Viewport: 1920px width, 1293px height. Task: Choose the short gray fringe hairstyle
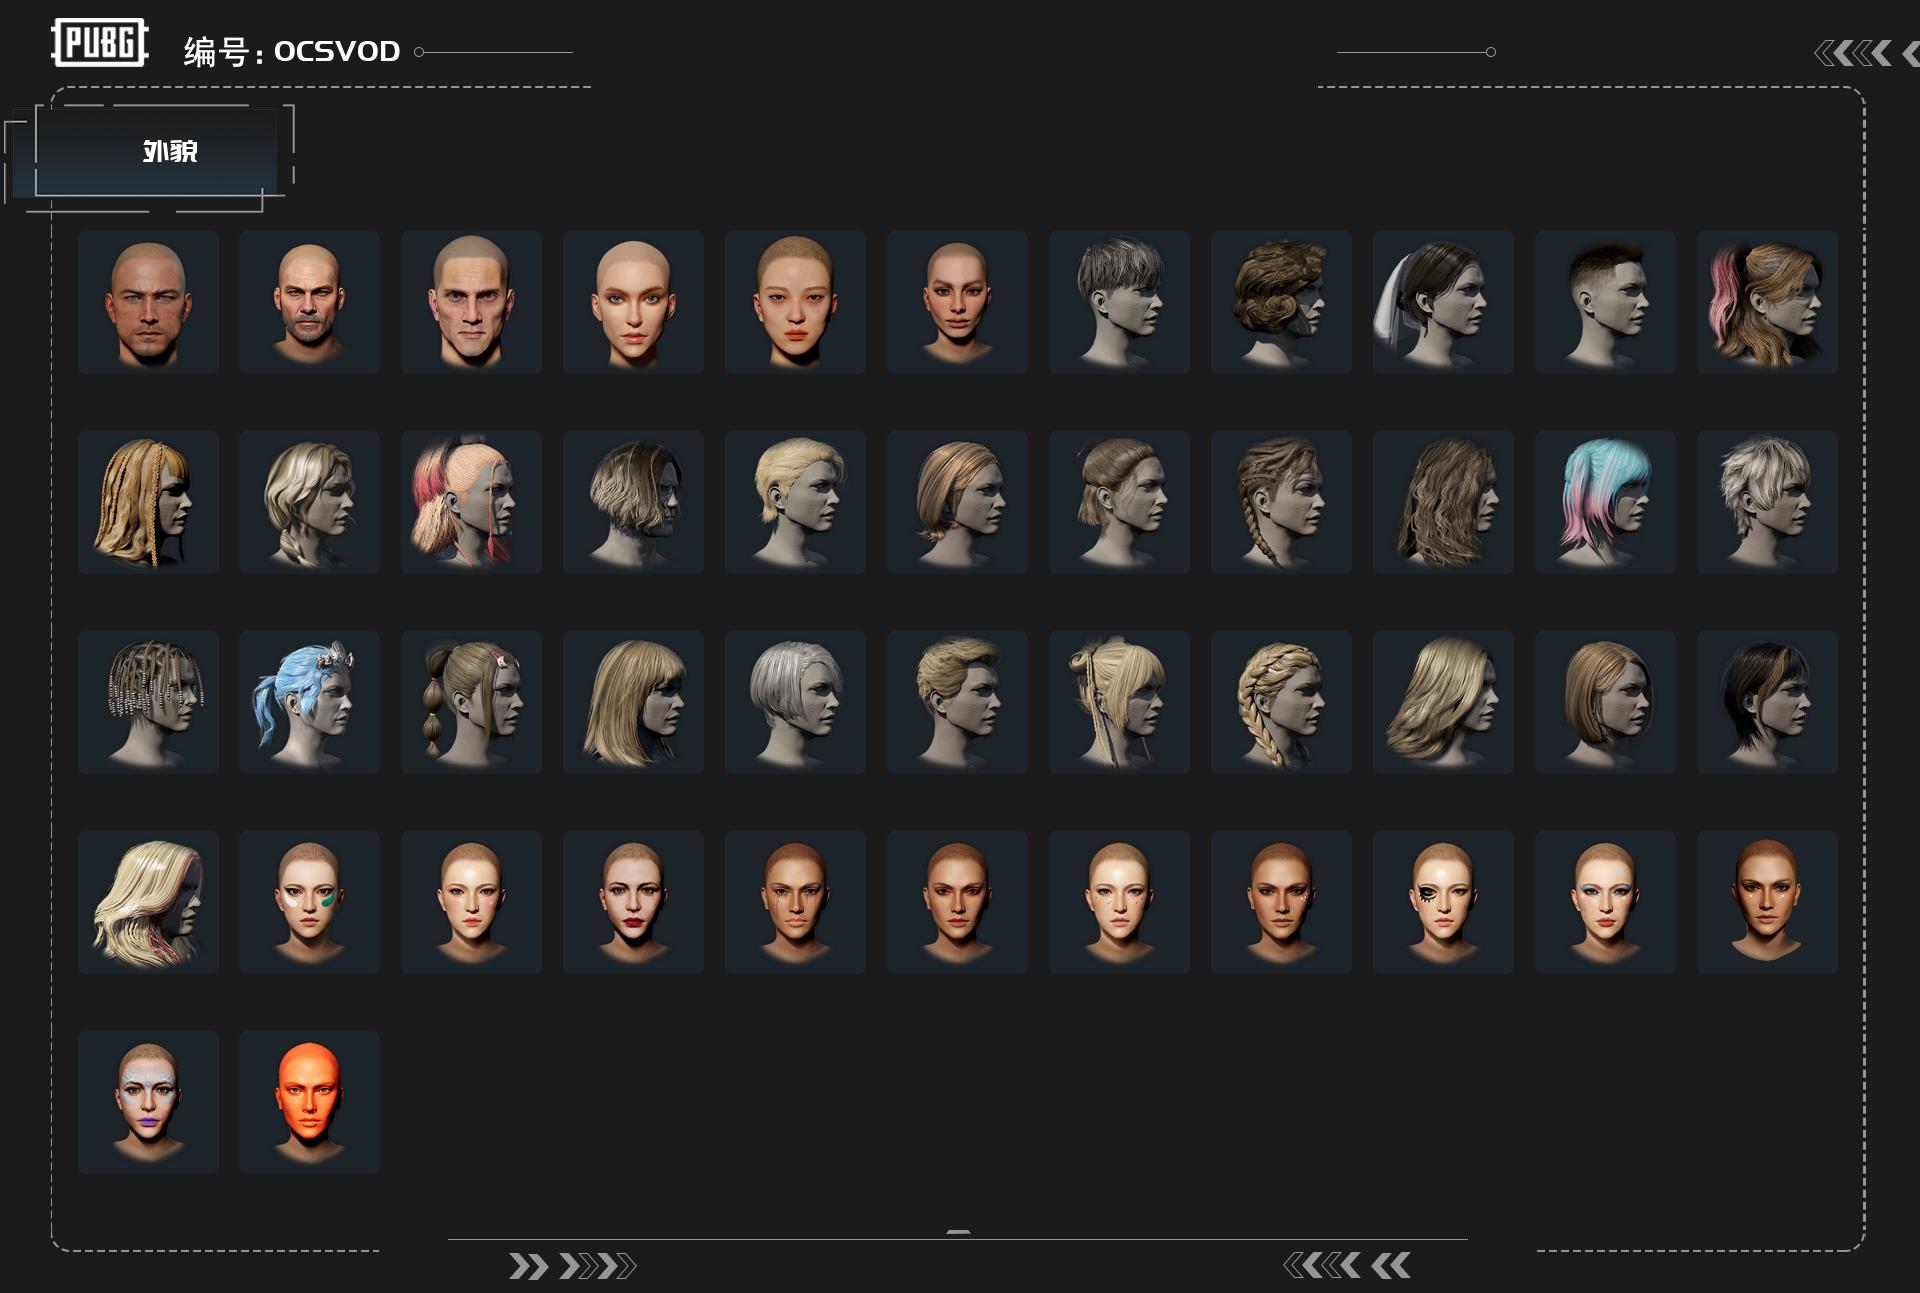[x=1119, y=302]
